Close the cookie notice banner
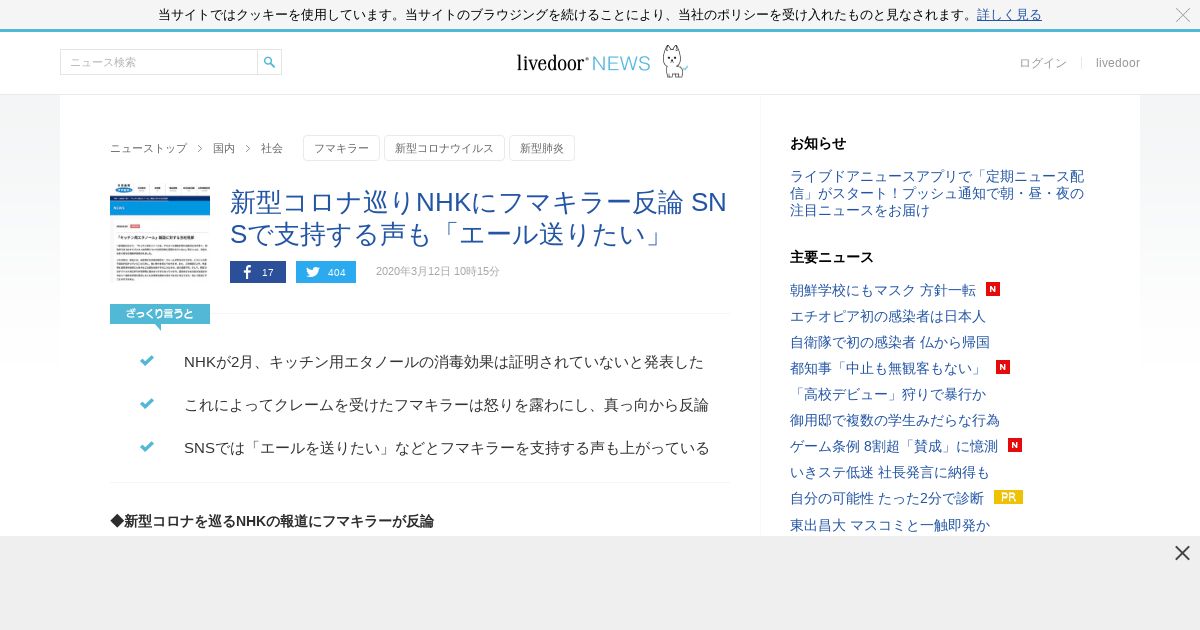Image resolution: width=1200 pixels, height=630 pixels. click(x=1183, y=15)
